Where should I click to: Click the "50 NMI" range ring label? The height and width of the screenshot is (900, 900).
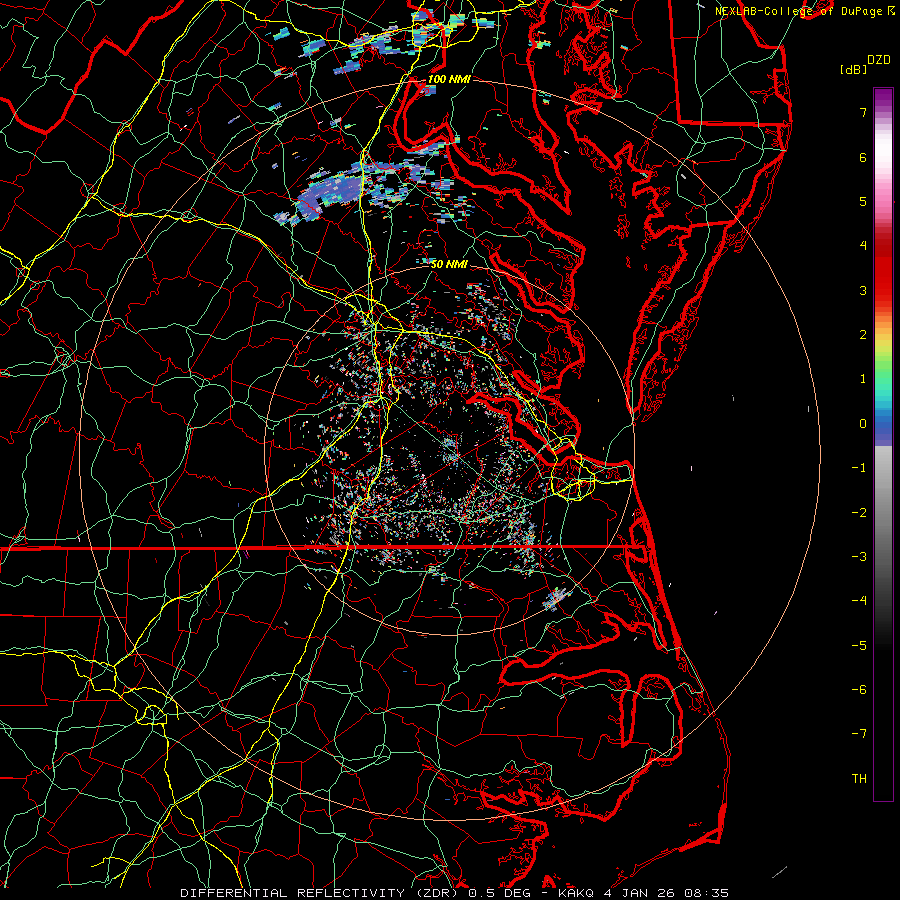click(449, 264)
